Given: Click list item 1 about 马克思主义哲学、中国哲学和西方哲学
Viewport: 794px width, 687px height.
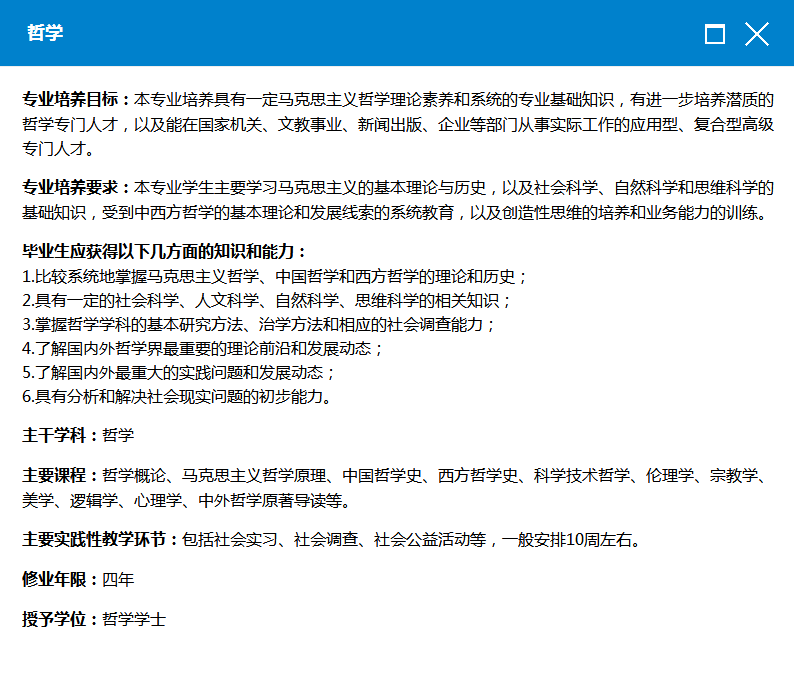Looking at the screenshot, I should pos(275,276).
